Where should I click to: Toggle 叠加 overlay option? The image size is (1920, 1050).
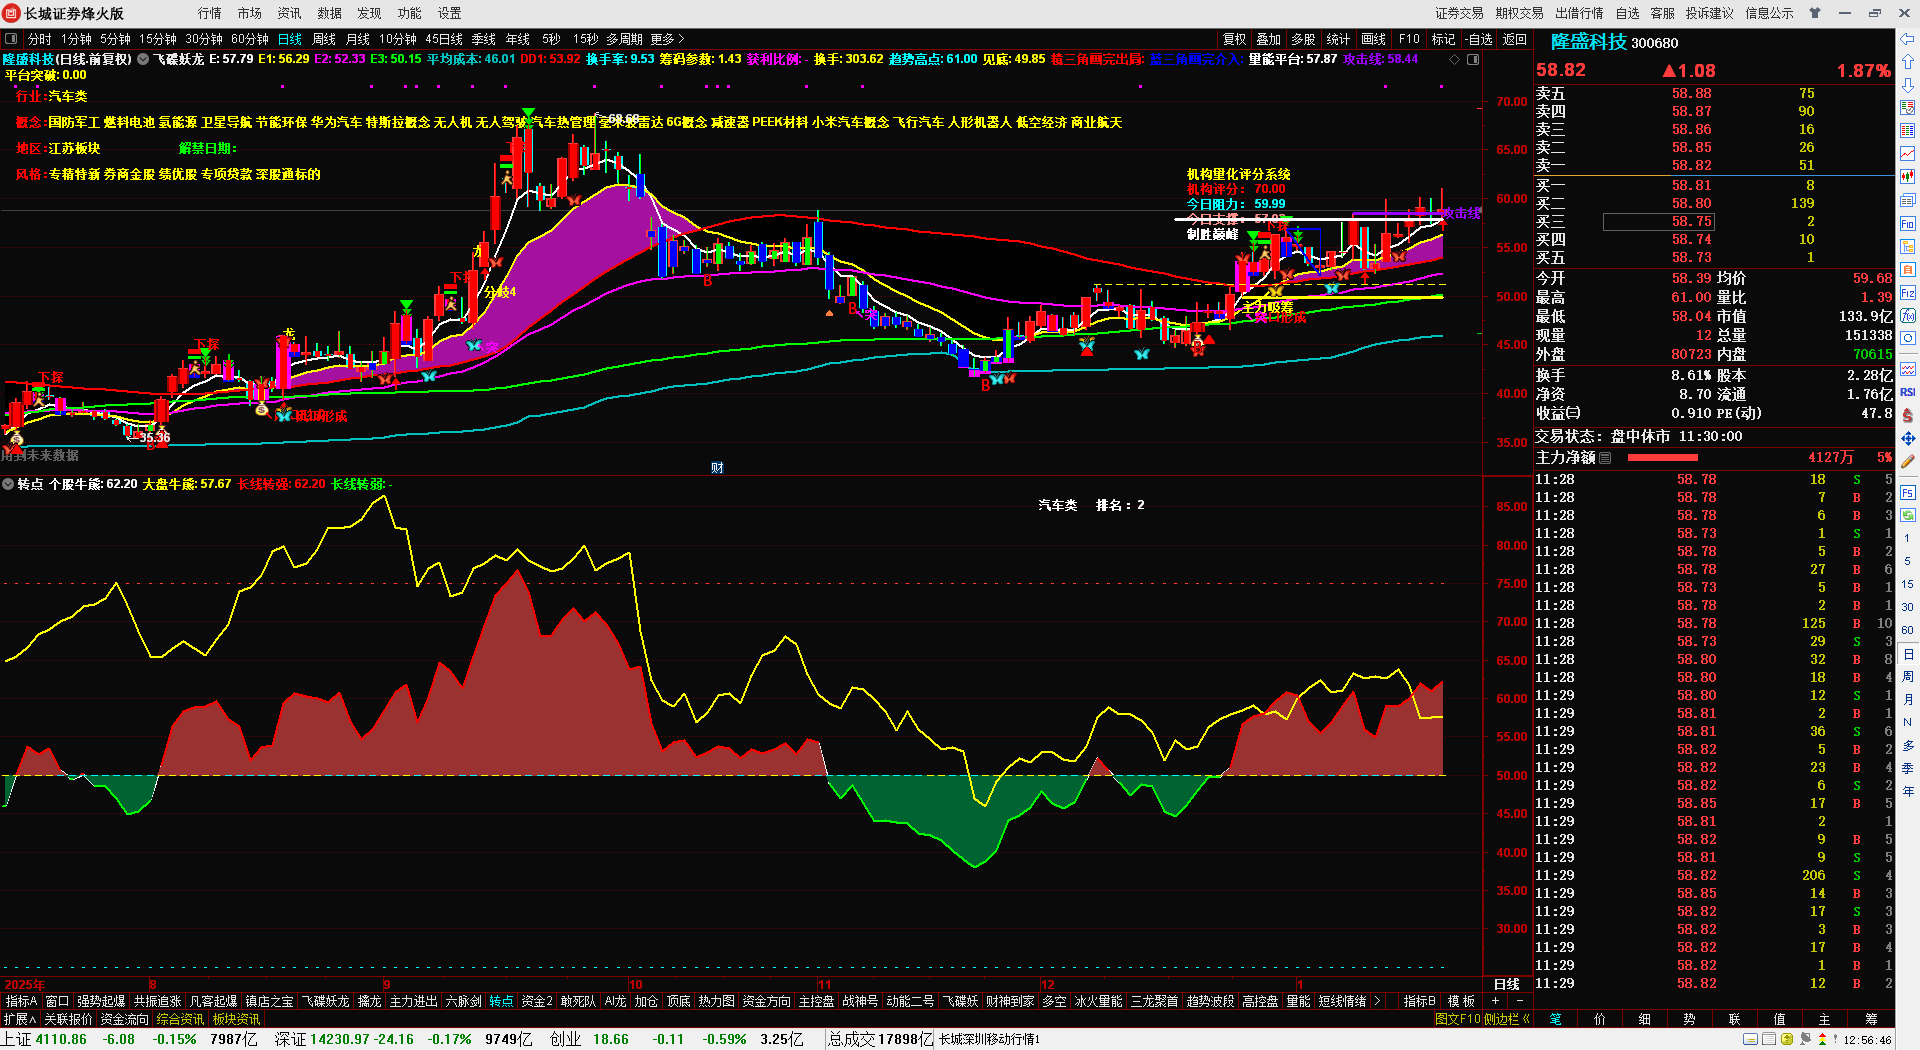pyautogui.click(x=1269, y=39)
